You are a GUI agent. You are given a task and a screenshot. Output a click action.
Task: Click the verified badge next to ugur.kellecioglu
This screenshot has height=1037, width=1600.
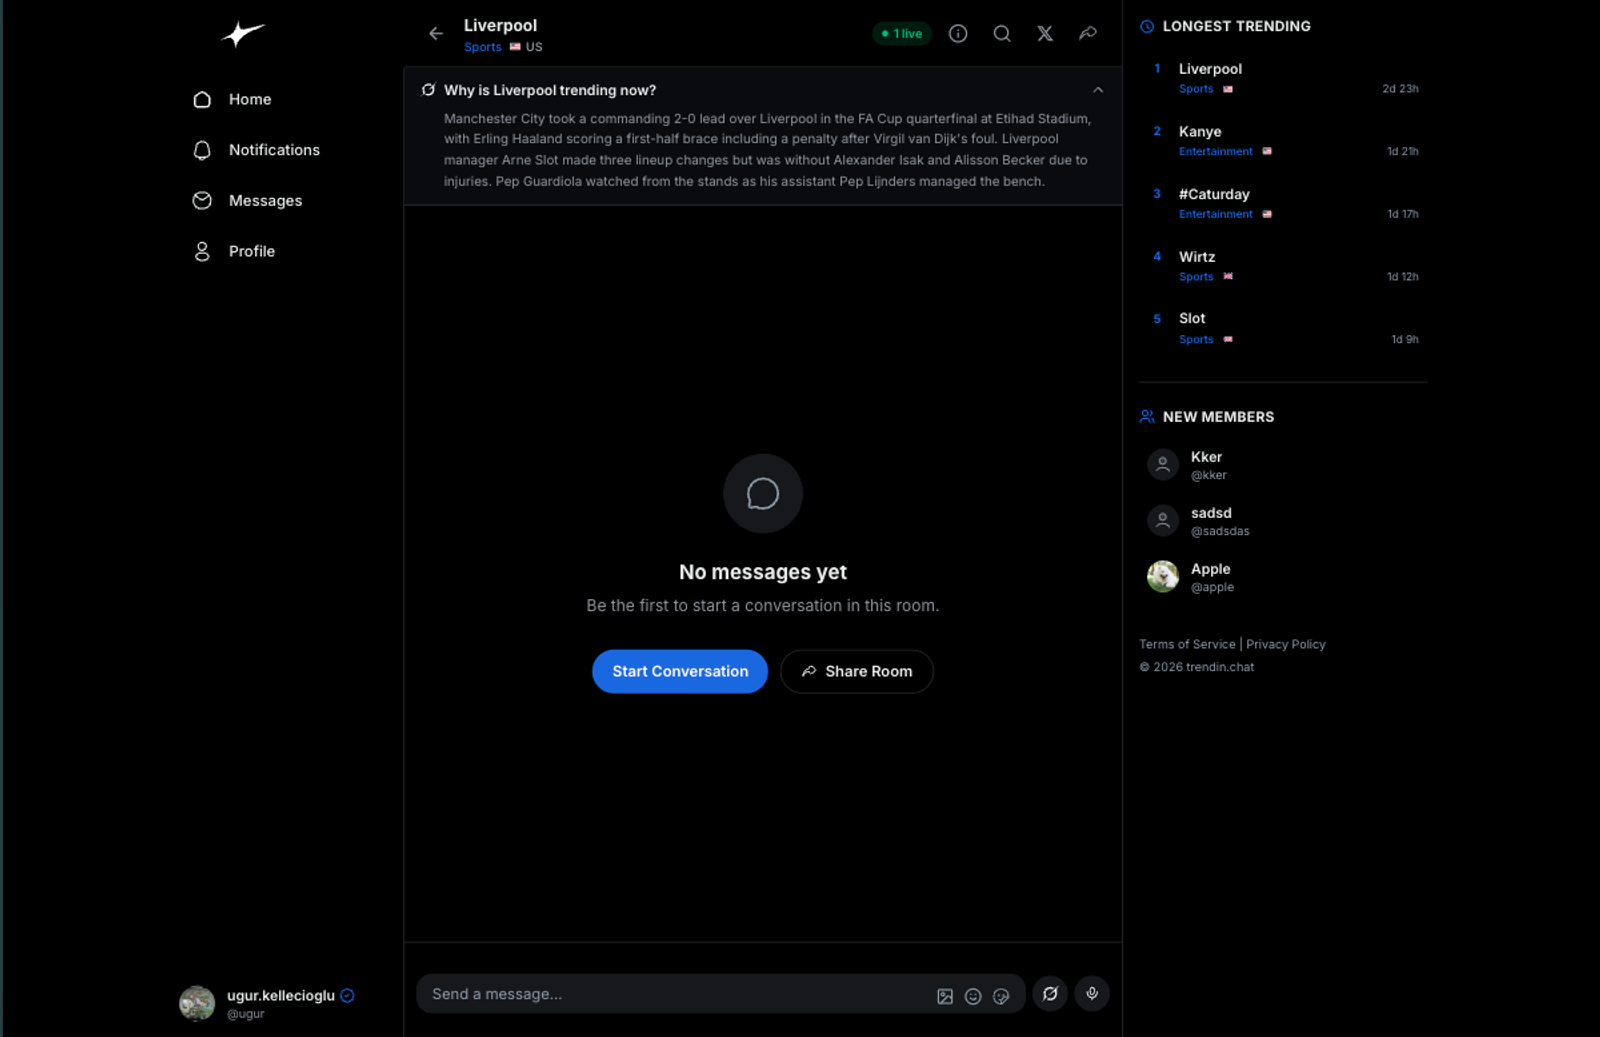coord(347,996)
